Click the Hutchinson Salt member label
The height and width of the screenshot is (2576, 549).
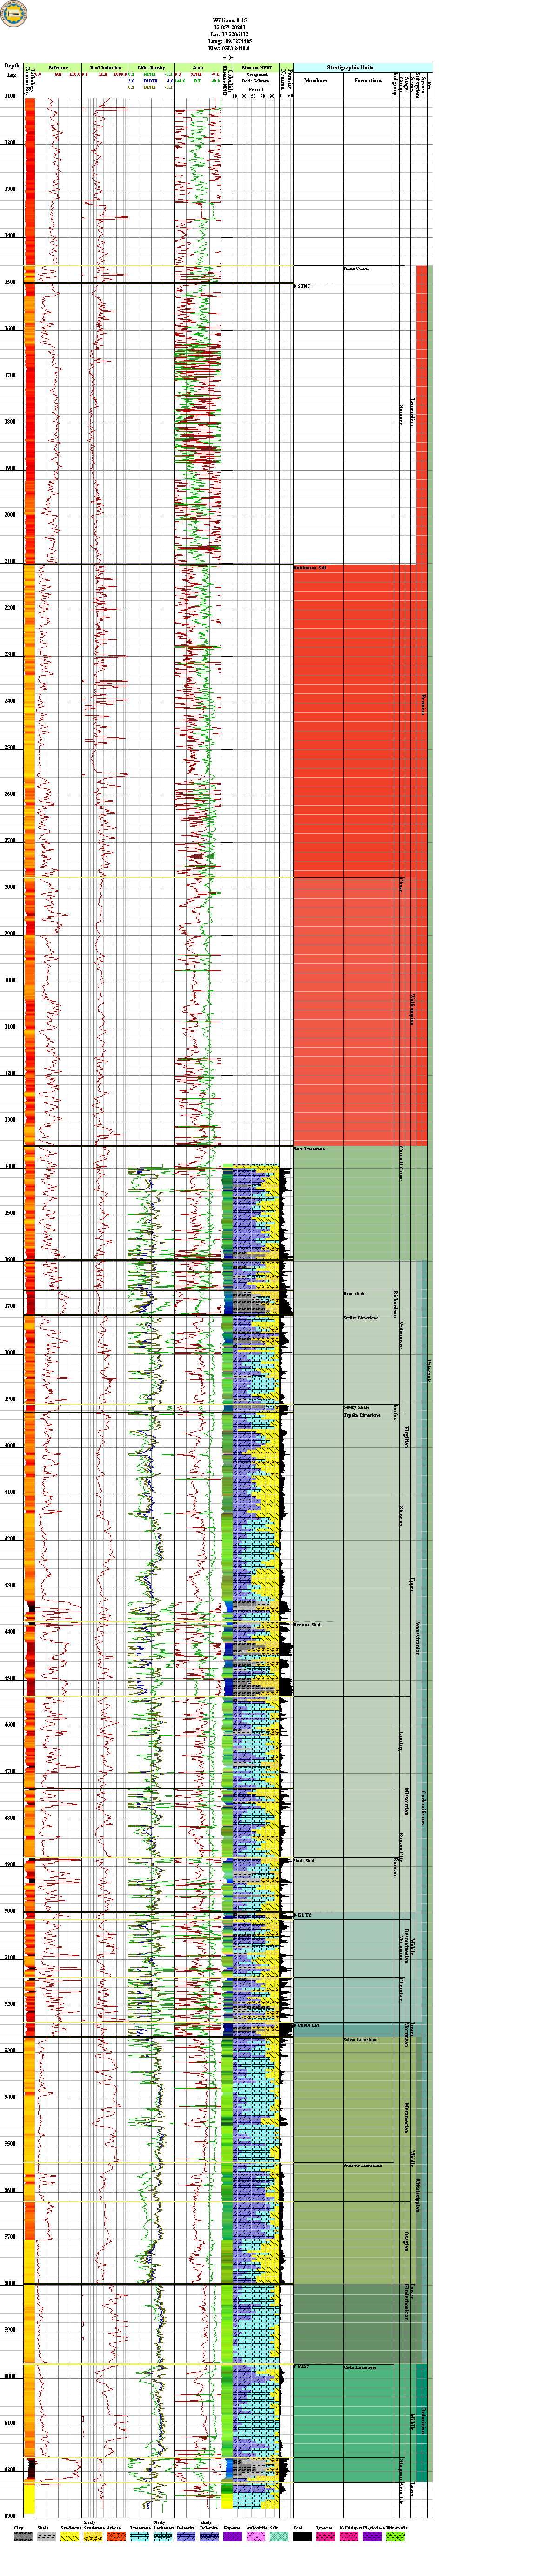tap(310, 567)
